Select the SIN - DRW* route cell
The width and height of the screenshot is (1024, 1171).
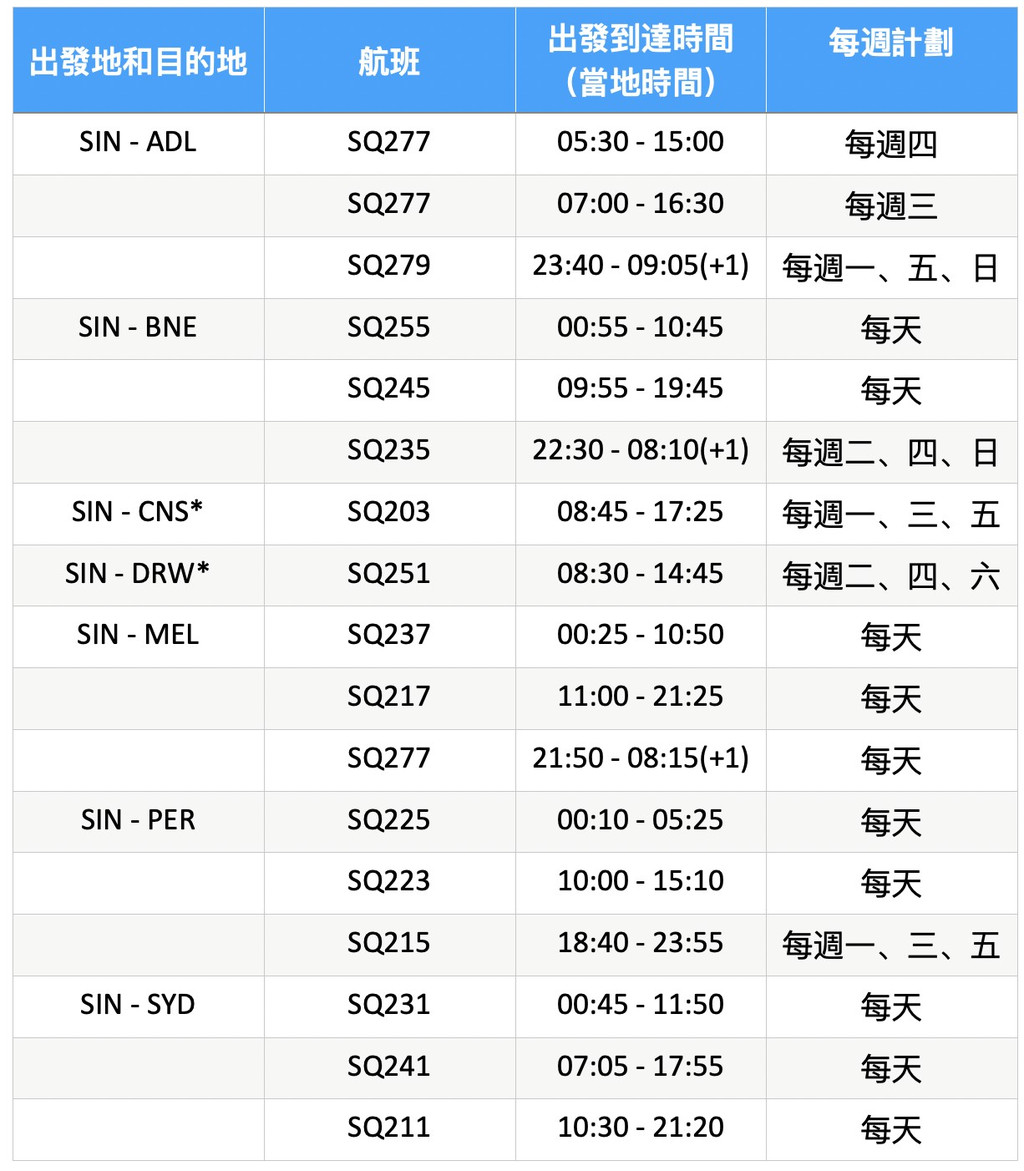138,575
